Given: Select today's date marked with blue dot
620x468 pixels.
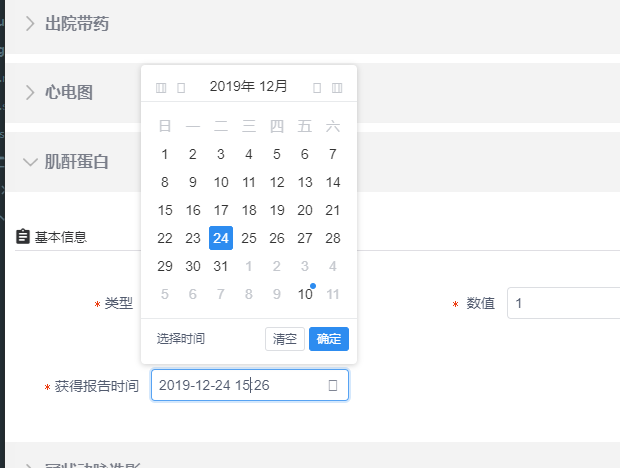Looking at the screenshot, I should pyautogui.click(x=305, y=294).
